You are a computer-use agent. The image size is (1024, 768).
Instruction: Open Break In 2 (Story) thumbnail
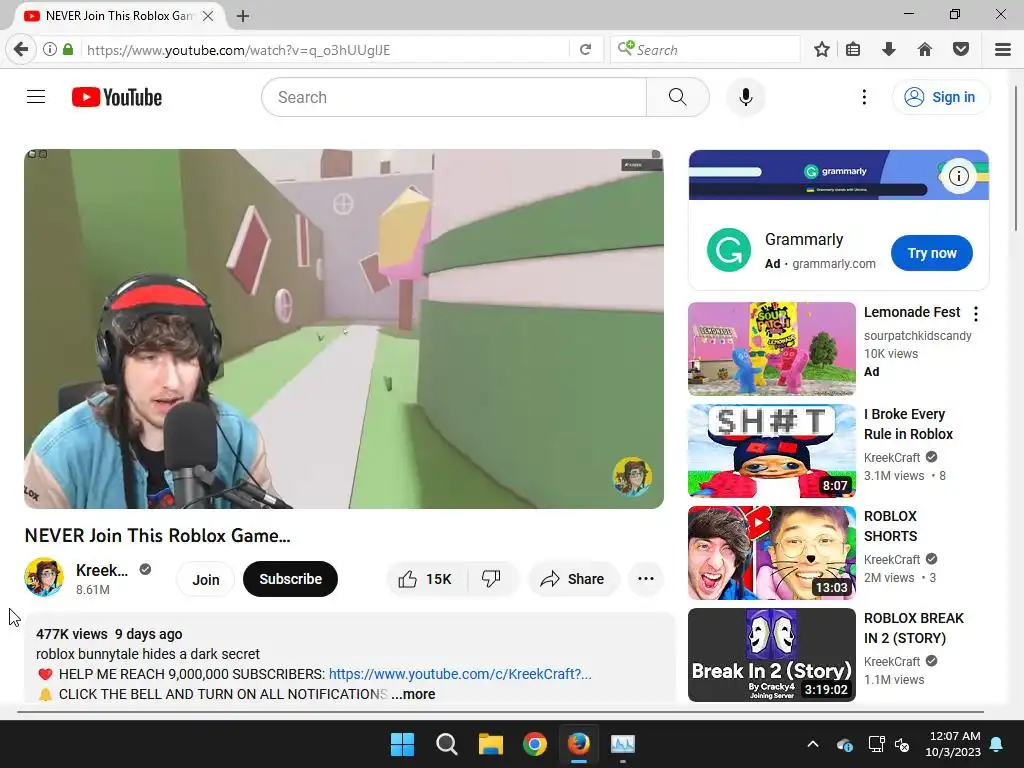click(x=772, y=654)
